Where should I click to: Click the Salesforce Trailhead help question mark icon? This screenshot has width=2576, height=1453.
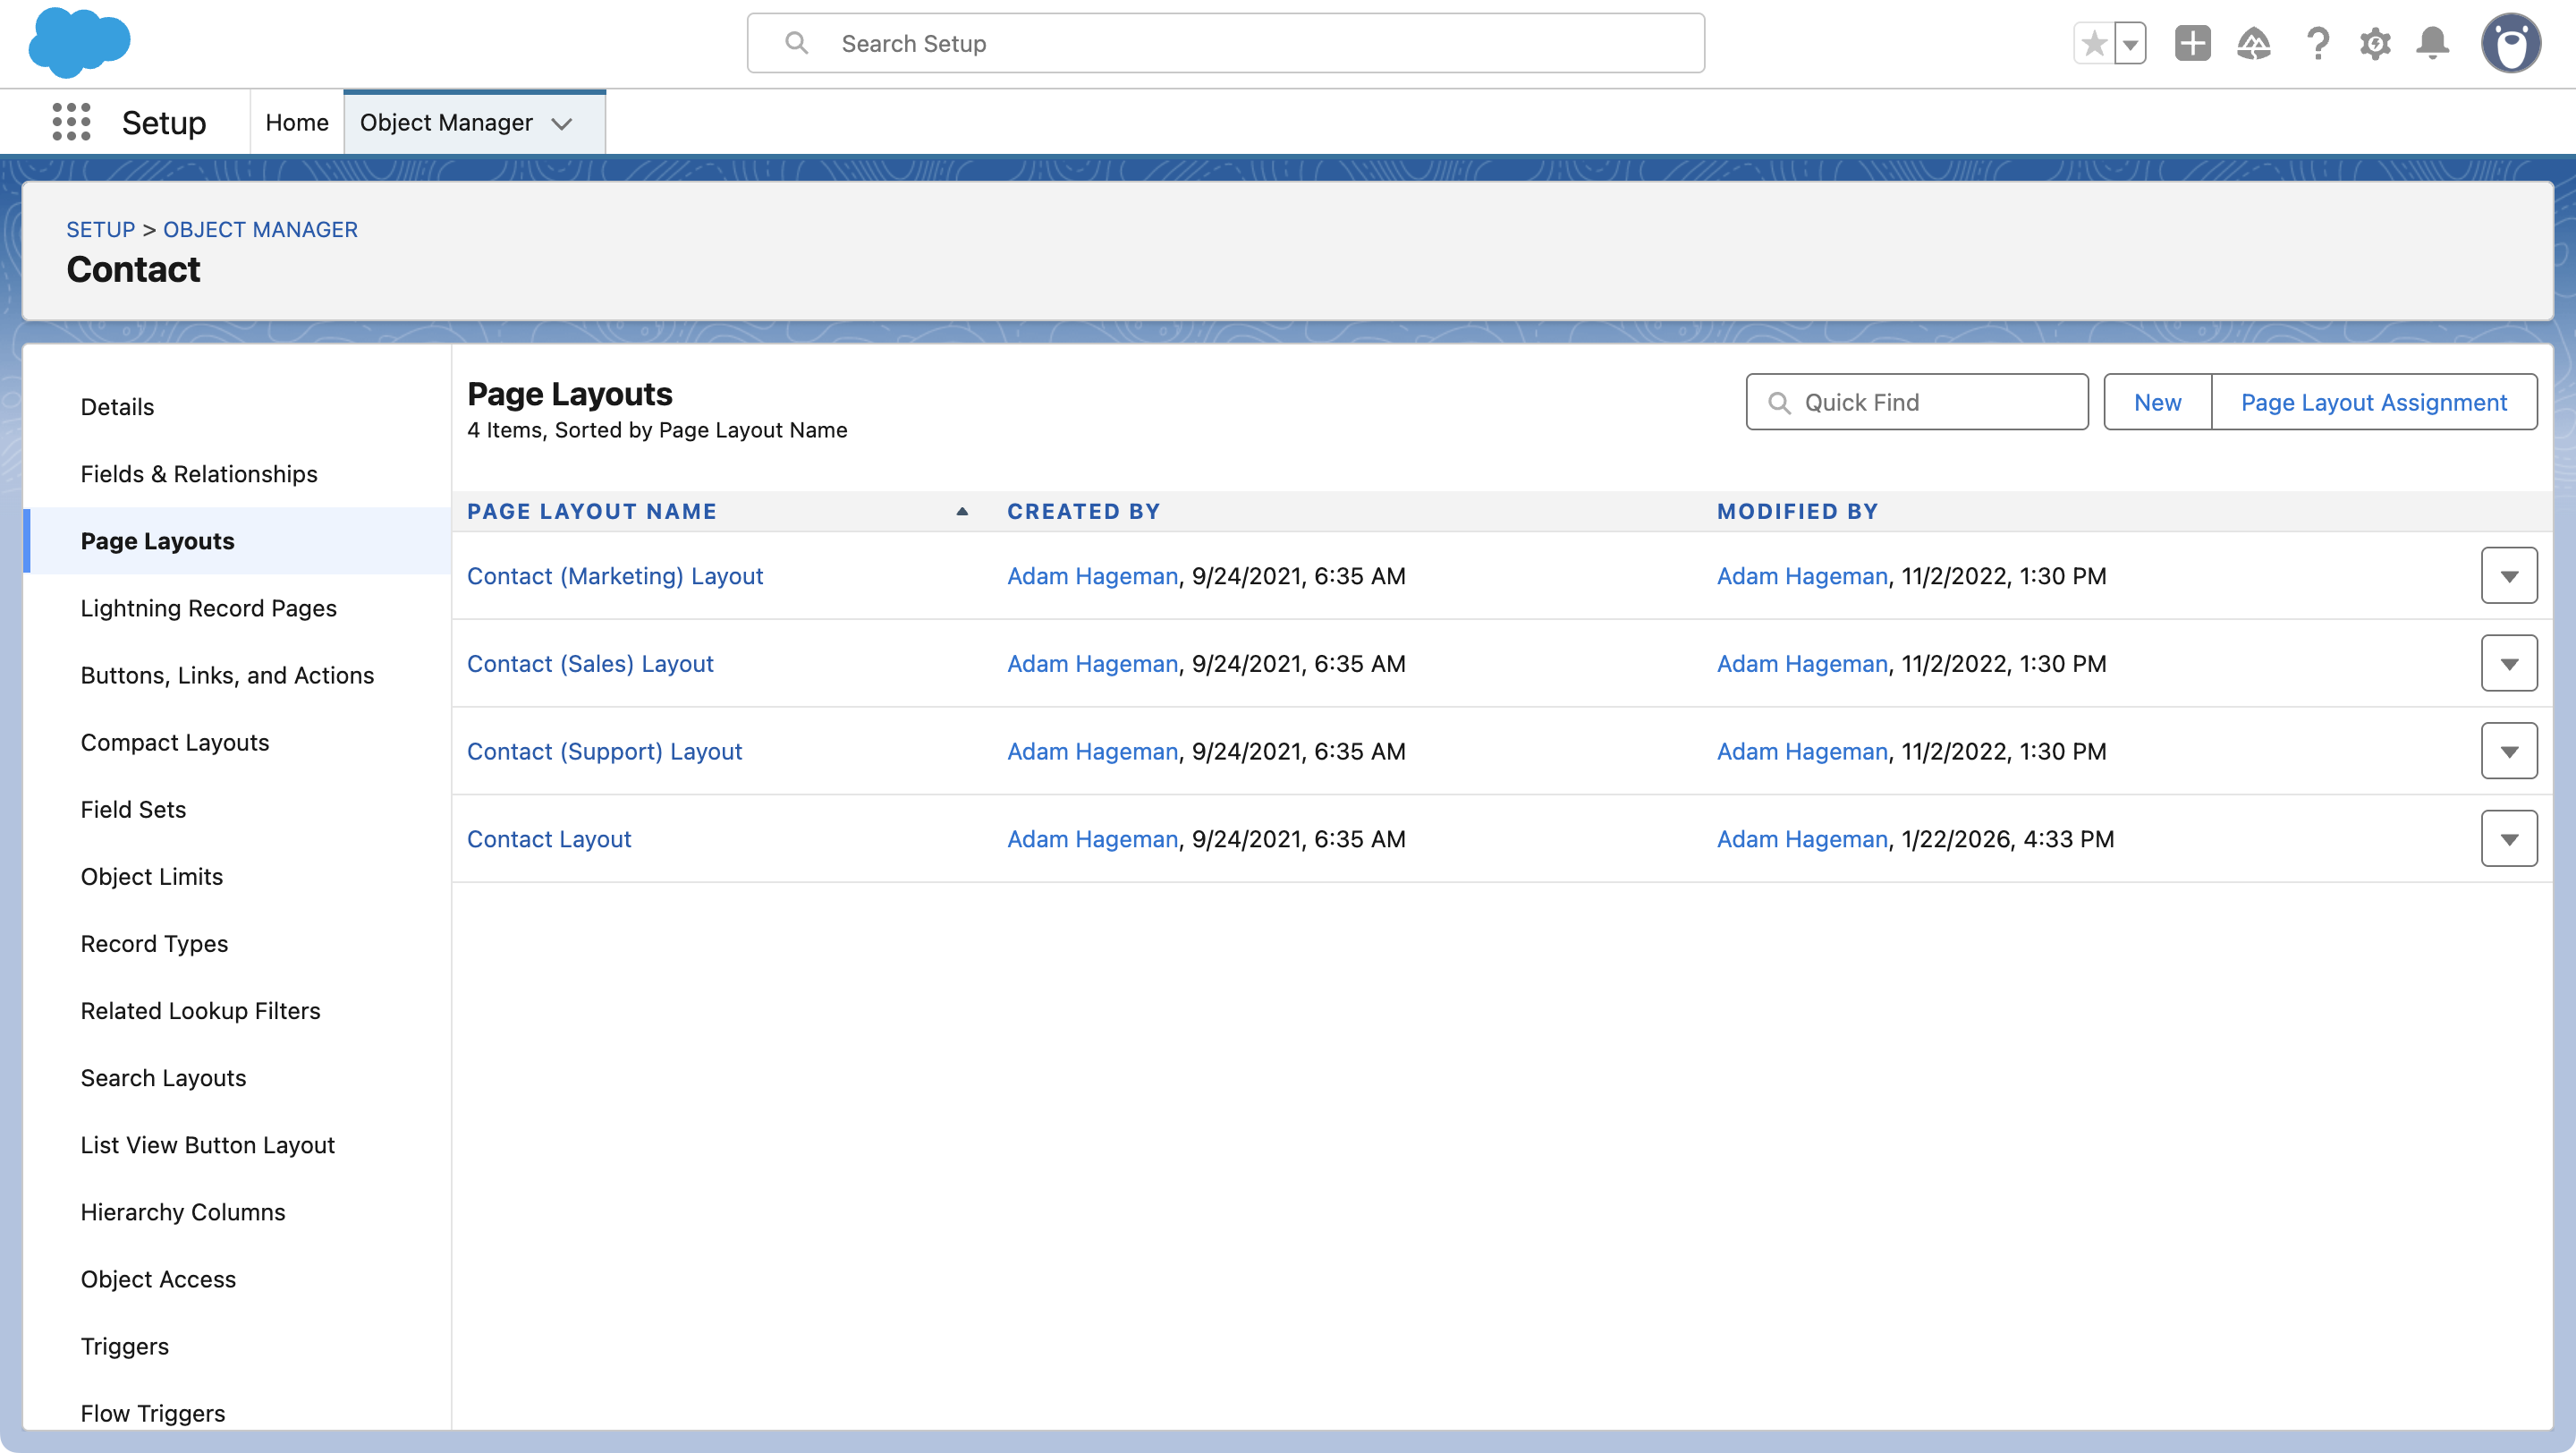tap(2318, 43)
